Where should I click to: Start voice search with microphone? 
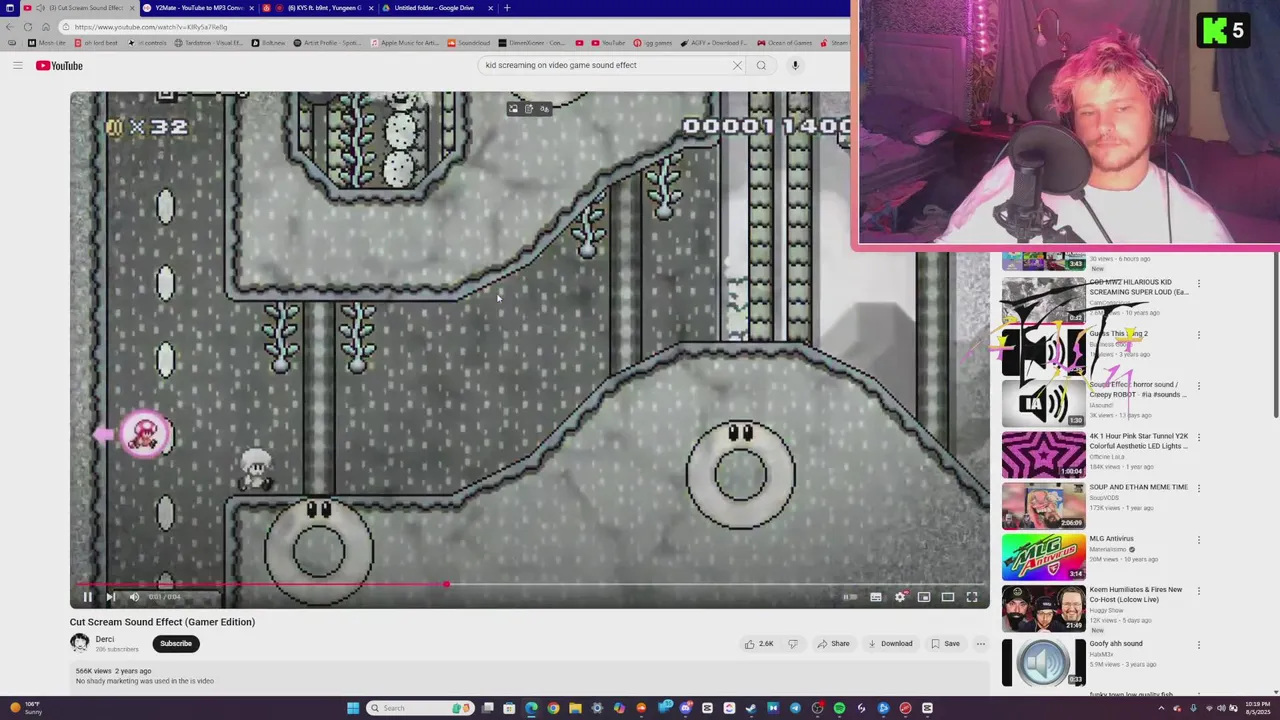click(795, 65)
